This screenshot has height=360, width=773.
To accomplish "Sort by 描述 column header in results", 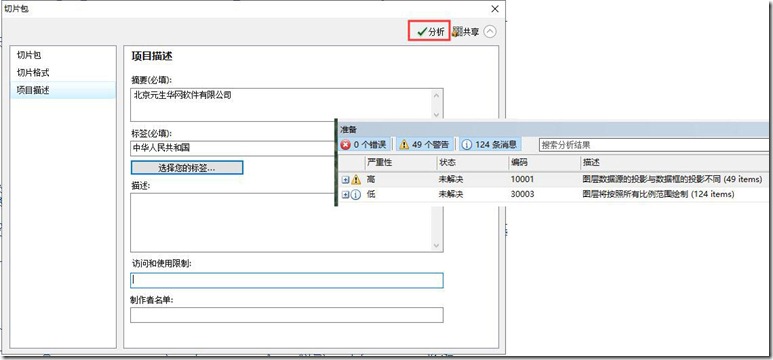I will click(676, 162).
